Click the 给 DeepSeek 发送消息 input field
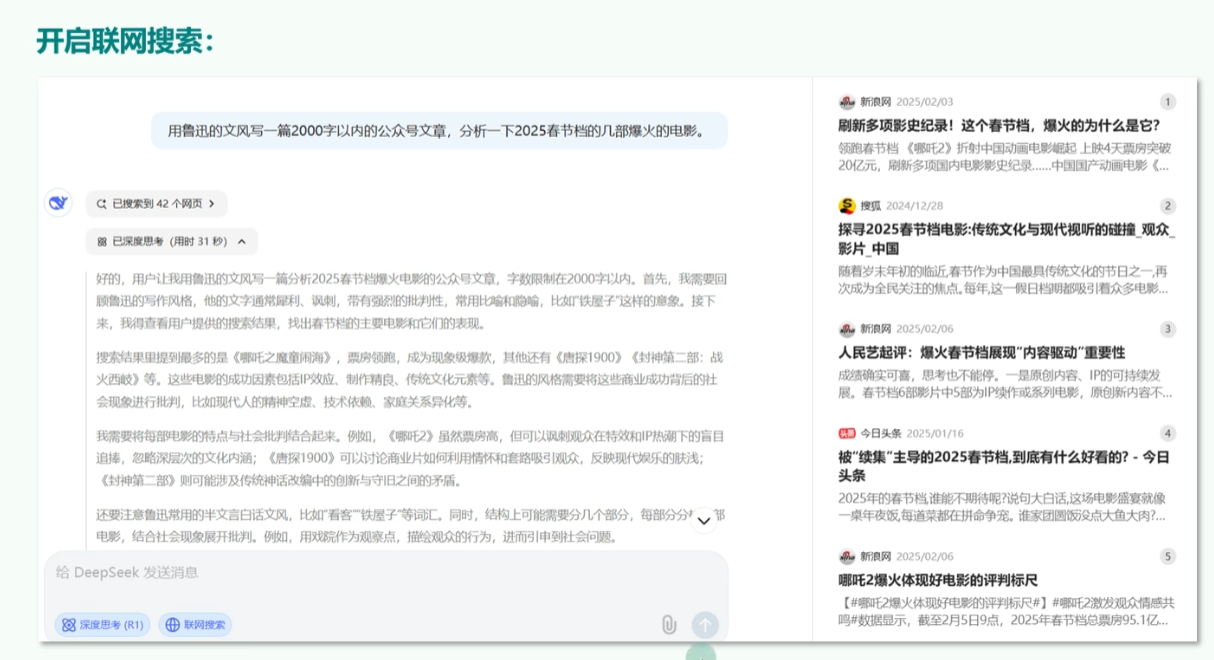 pyautogui.click(x=385, y=573)
